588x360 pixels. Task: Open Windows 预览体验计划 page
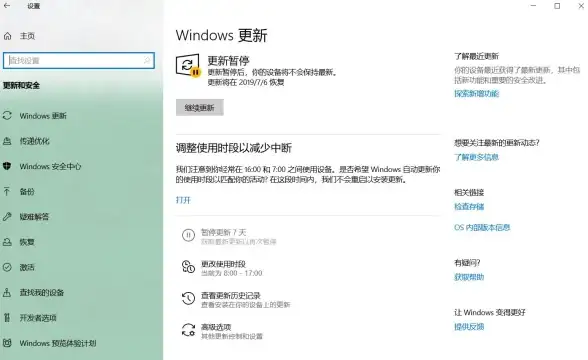[58, 343]
